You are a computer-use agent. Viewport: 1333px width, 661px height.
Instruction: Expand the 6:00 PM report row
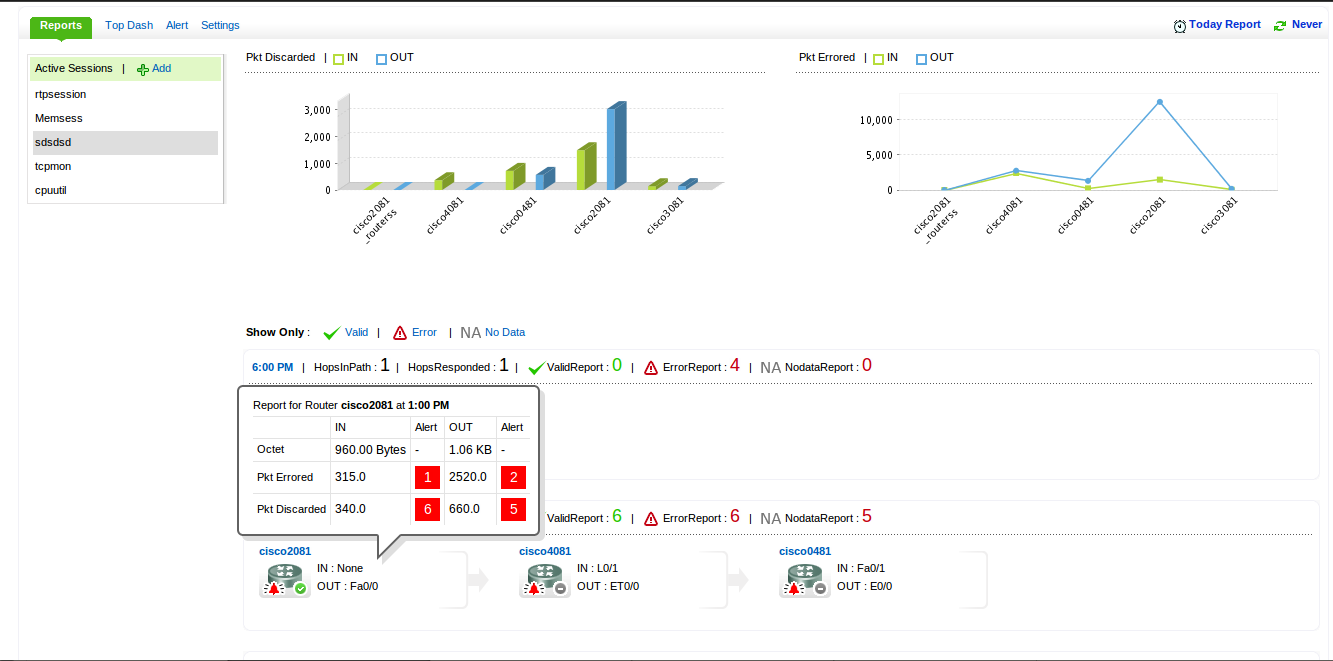coord(272,367)
